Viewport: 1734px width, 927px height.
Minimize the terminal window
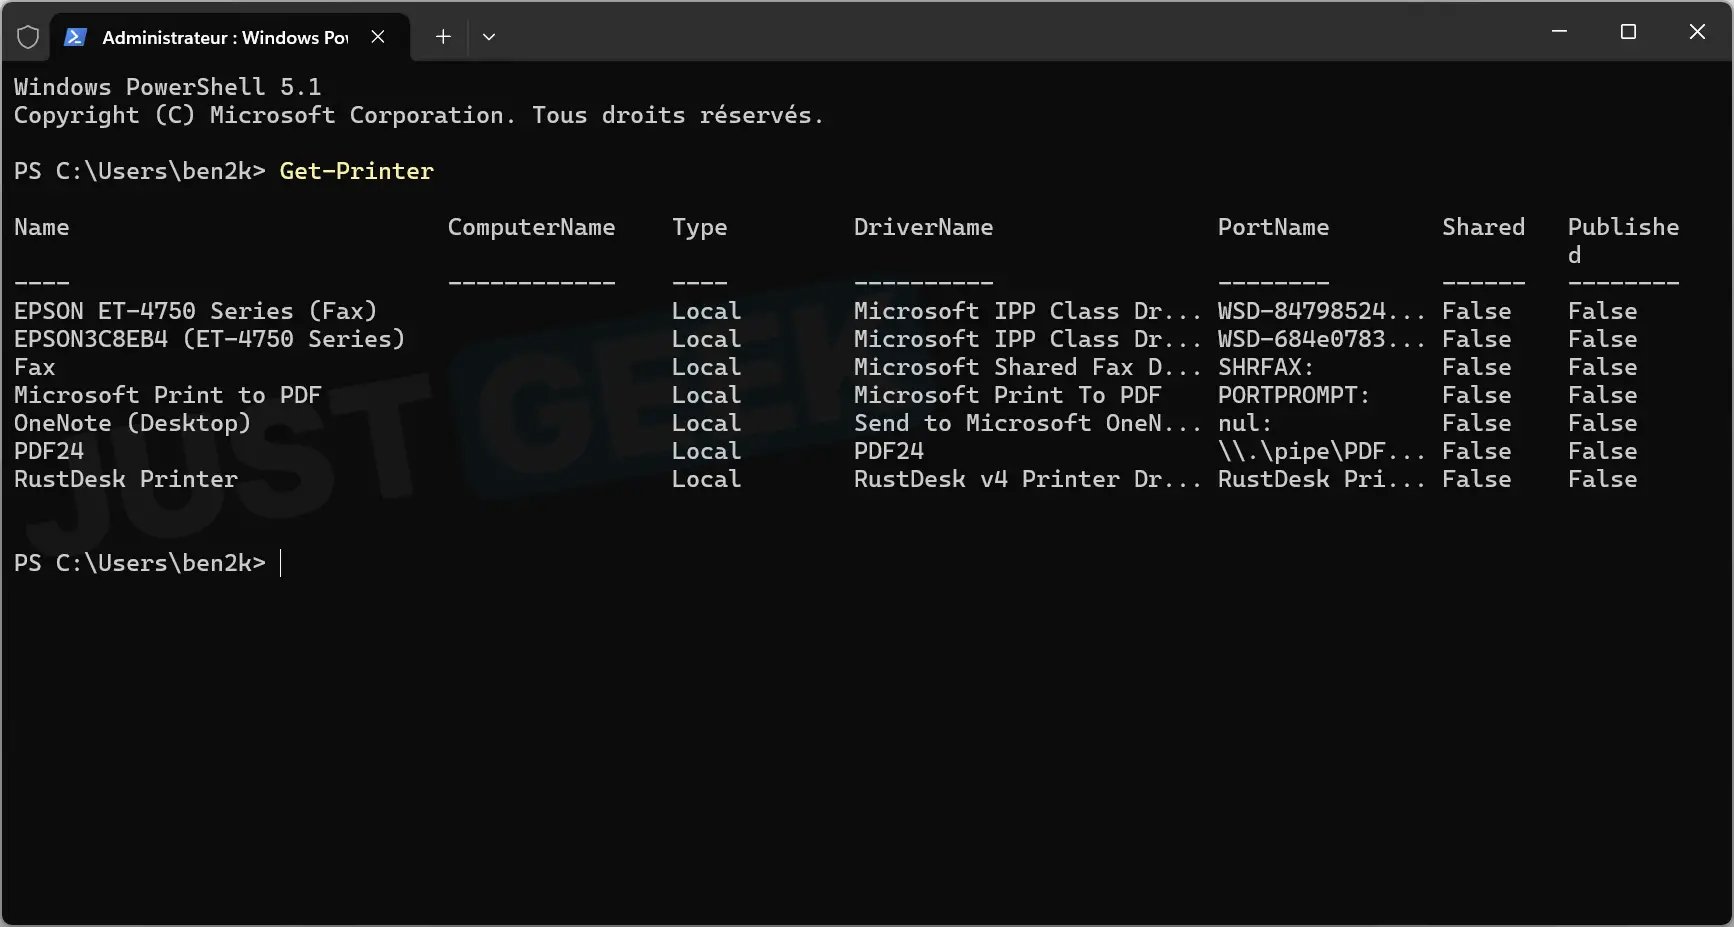click(1559, 32)
